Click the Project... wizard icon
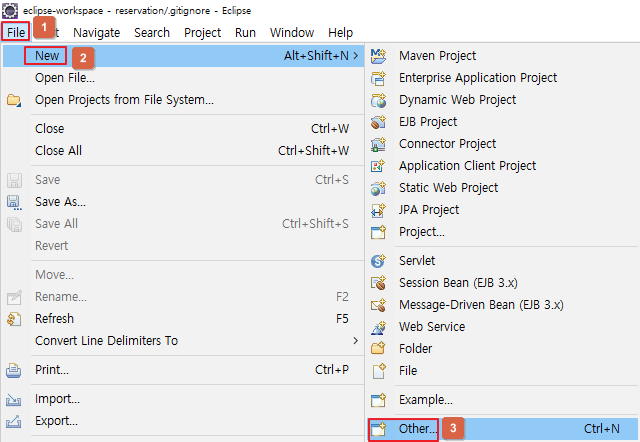 click(378, 232)
